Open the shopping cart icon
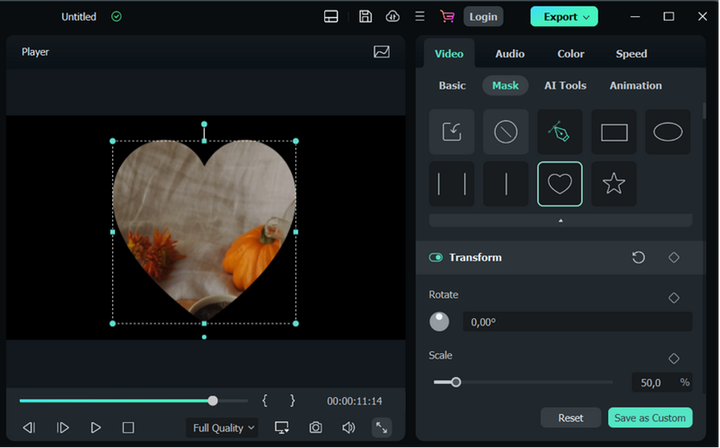This screenshot has height=448, width=720. (447, 17)
